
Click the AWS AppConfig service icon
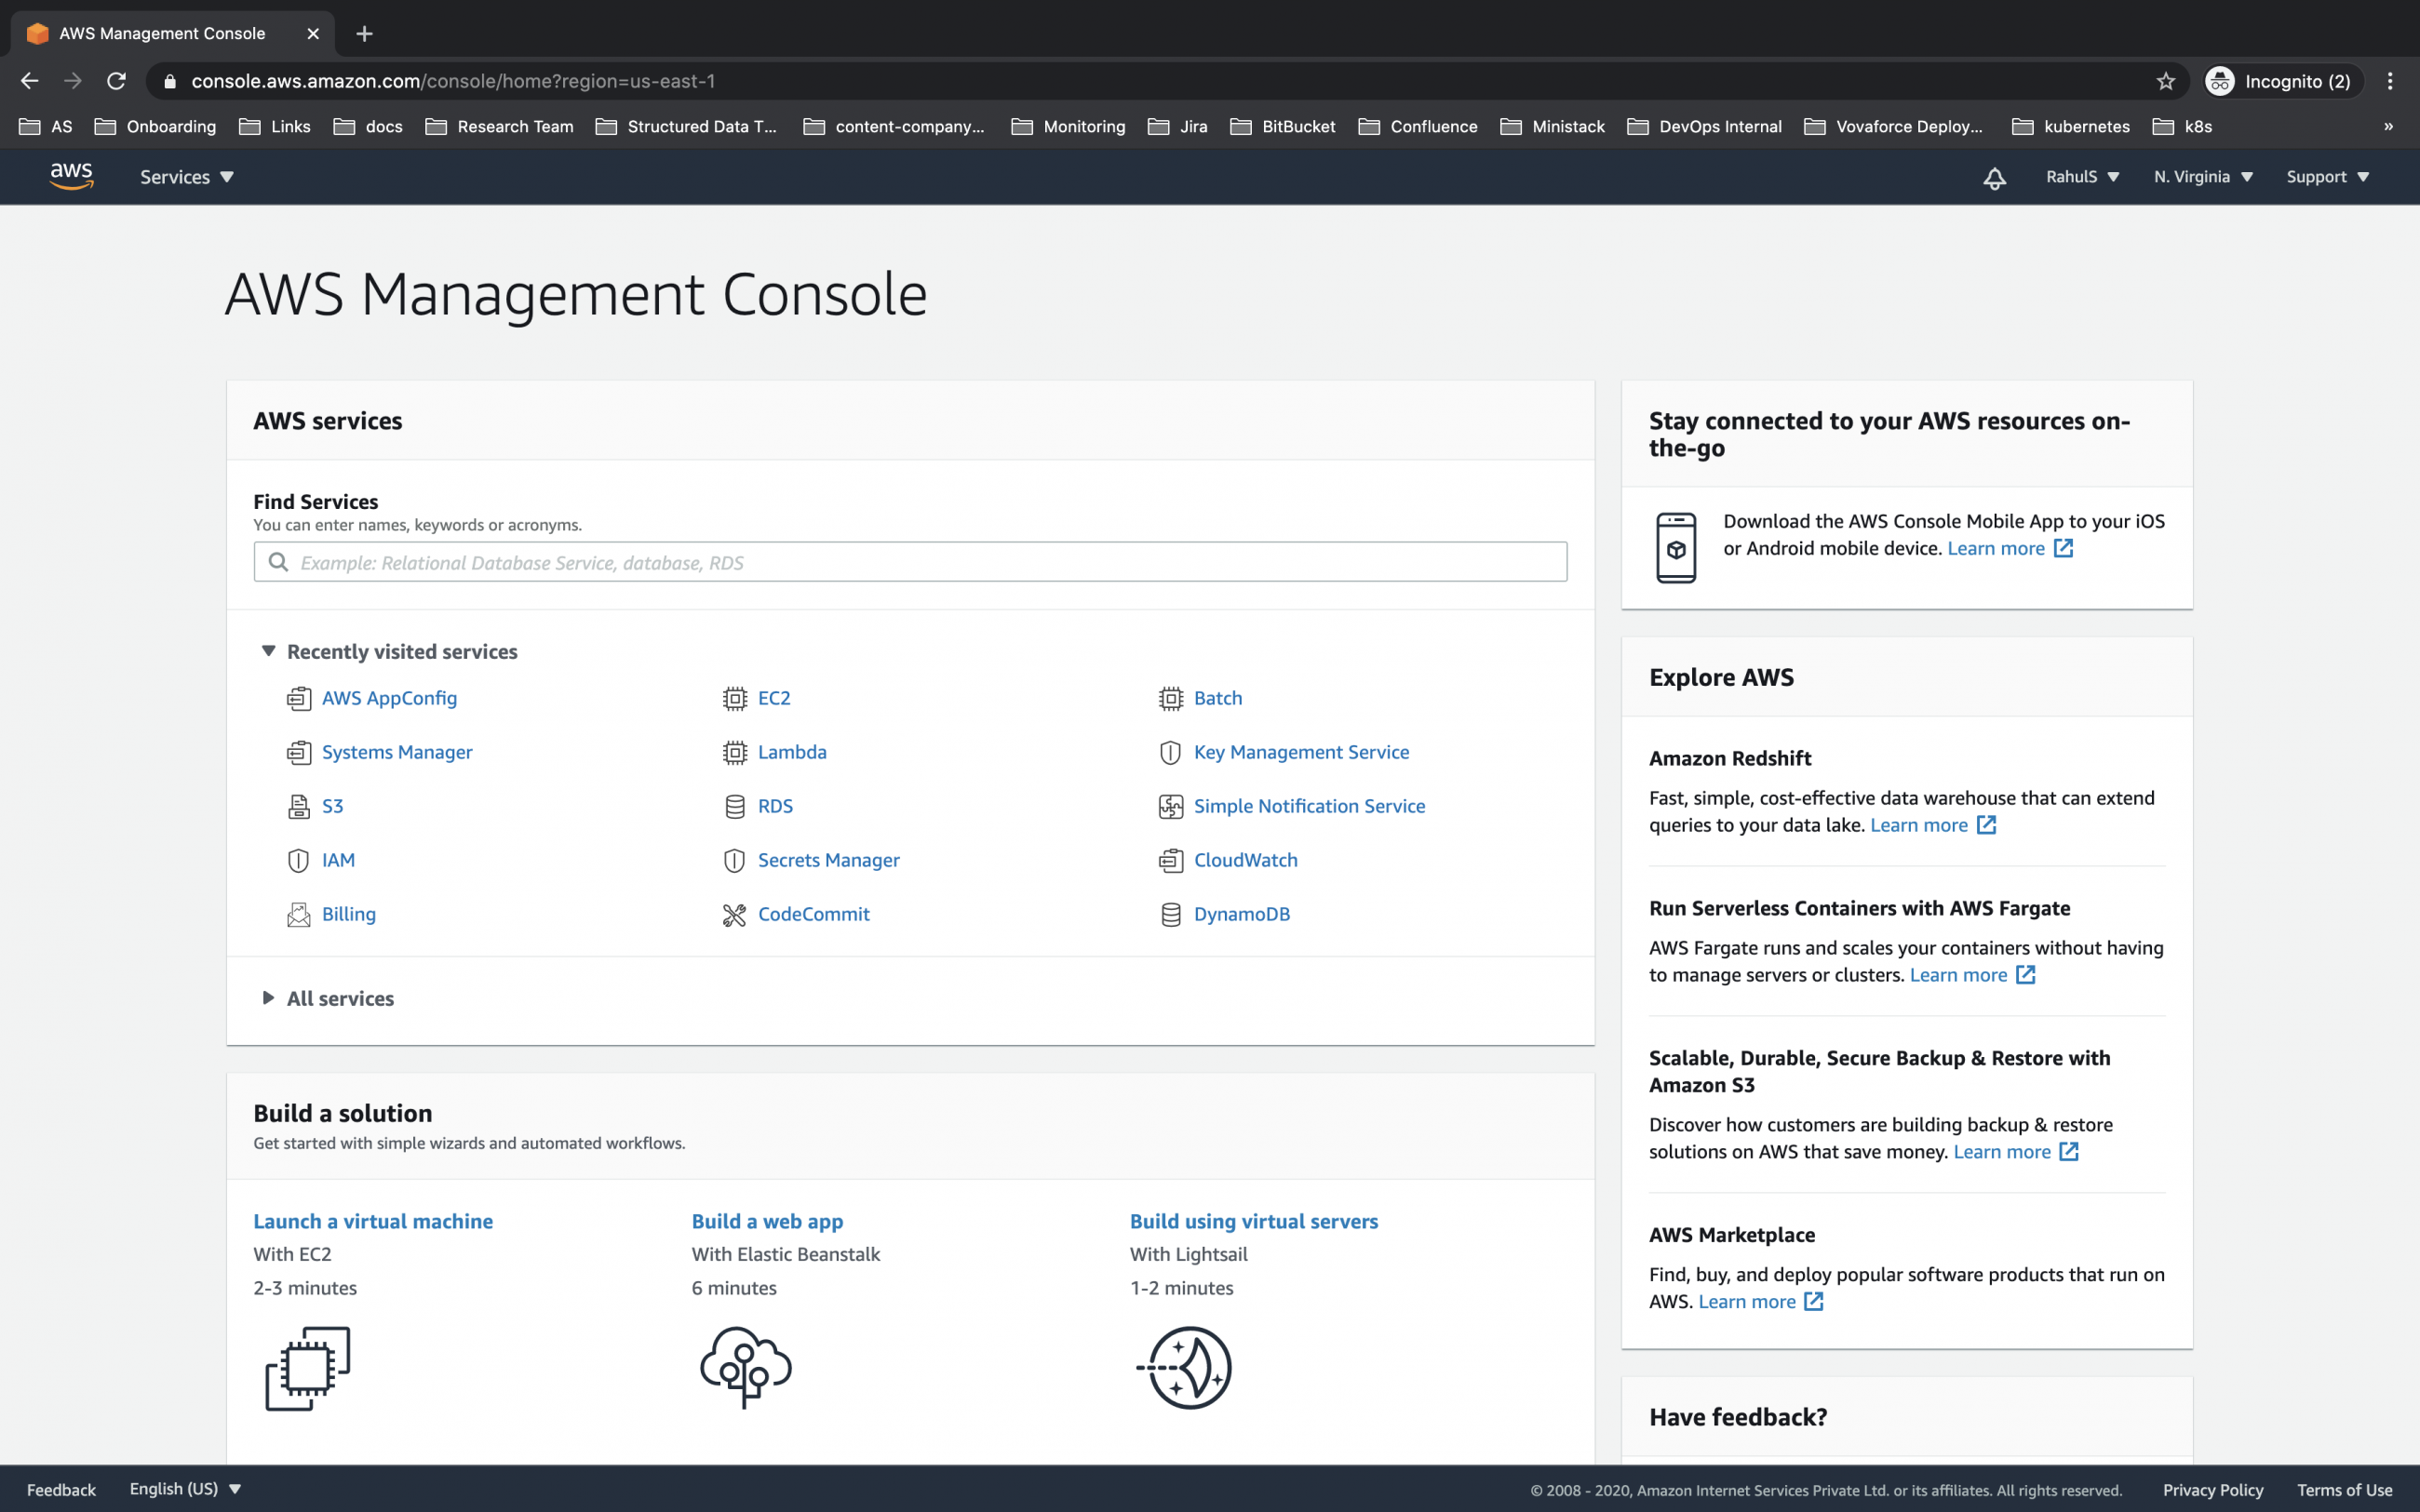tap(298, 698)
